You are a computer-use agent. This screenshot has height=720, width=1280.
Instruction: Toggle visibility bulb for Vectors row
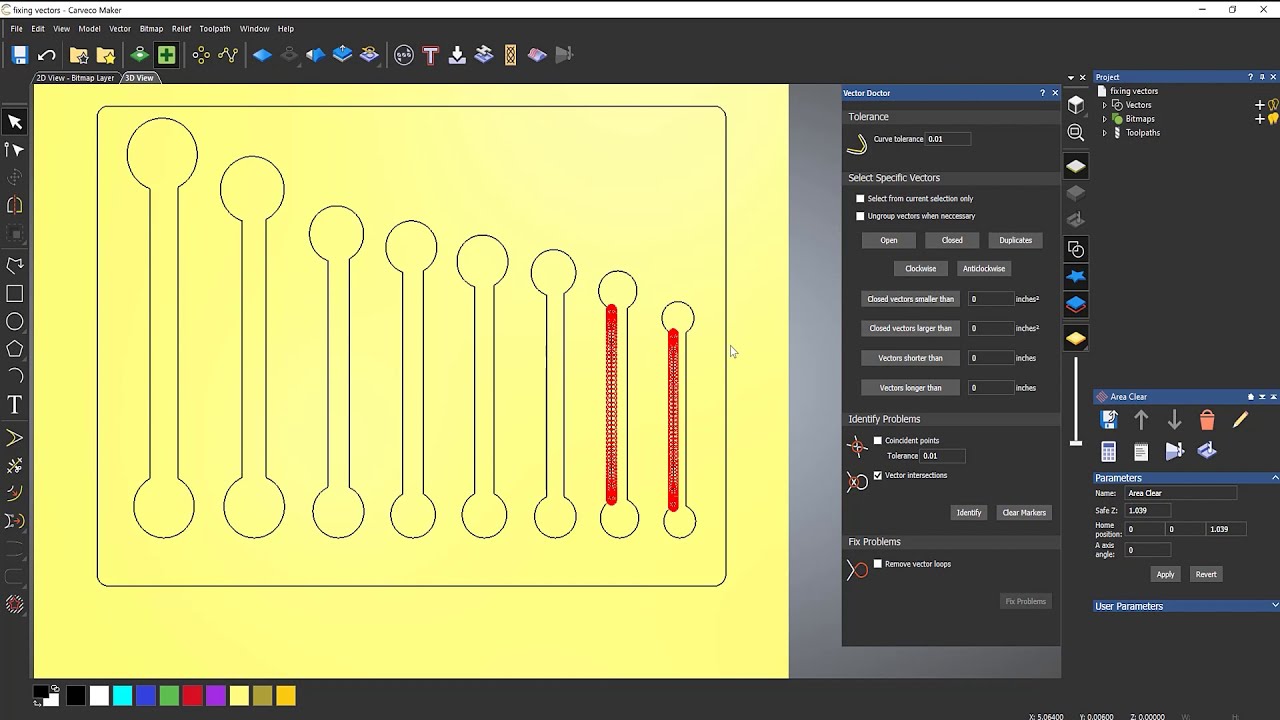point(1273,105)
